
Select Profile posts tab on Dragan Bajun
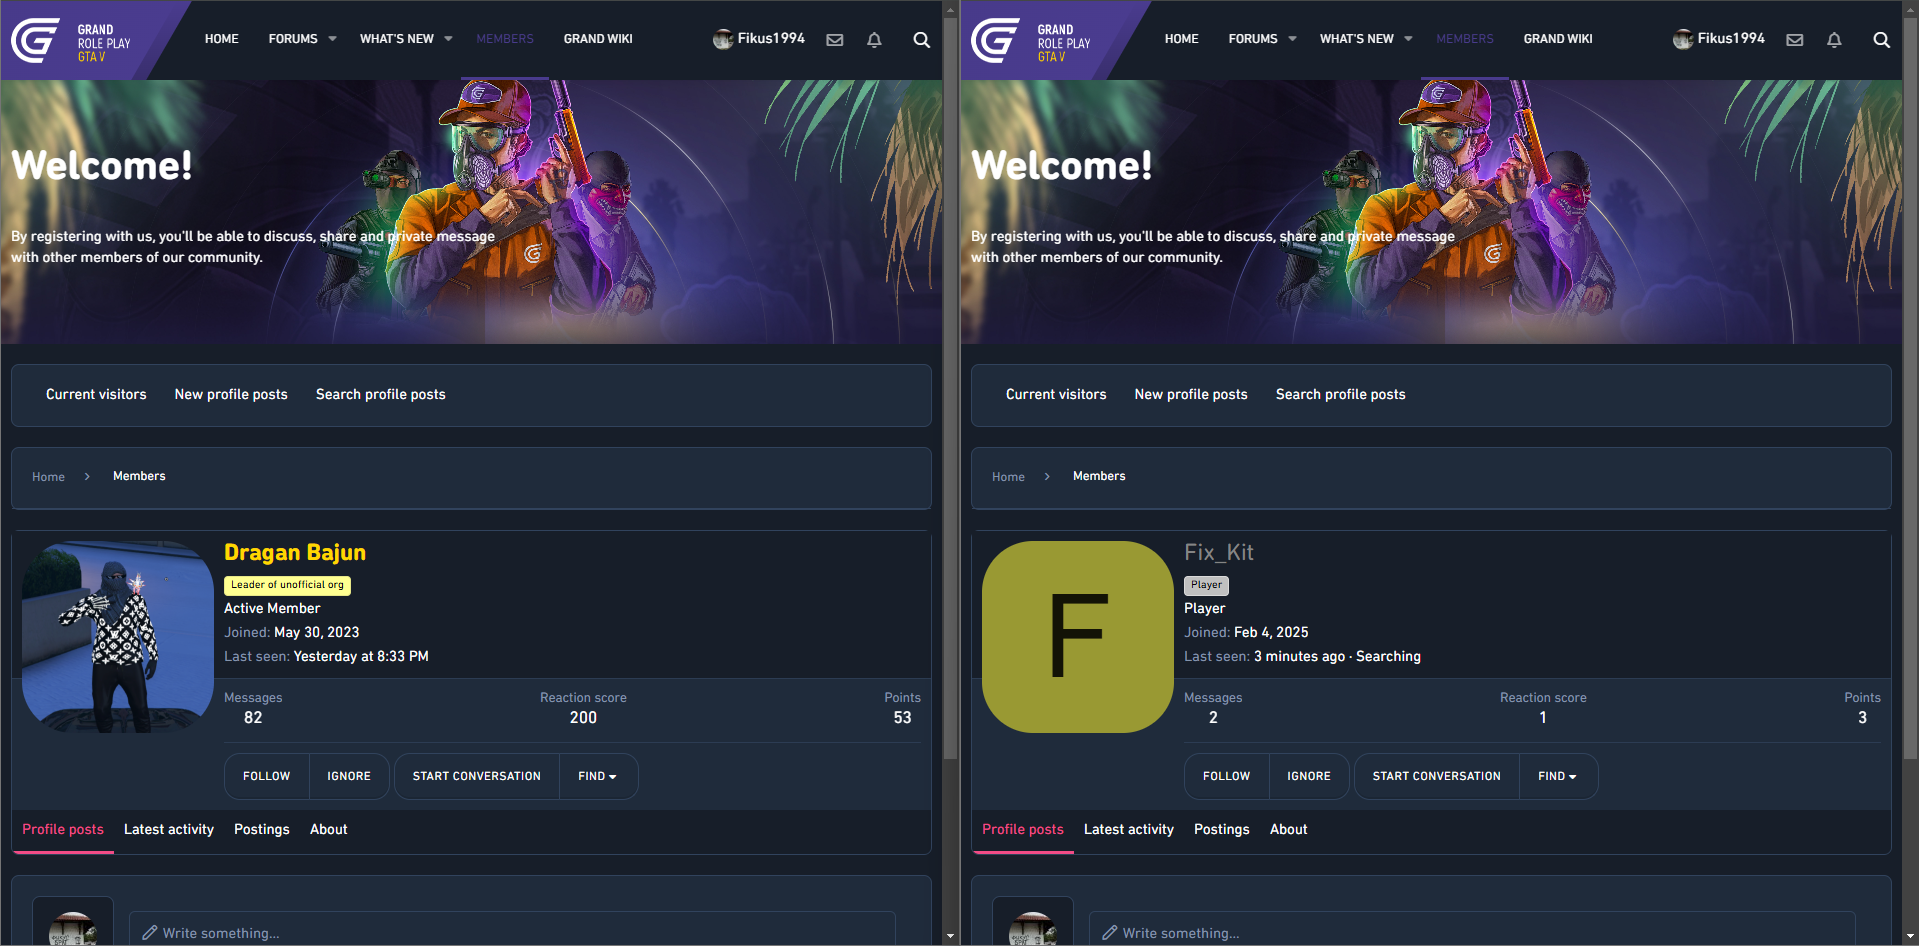pyautogui.click(x=63, y=829)
